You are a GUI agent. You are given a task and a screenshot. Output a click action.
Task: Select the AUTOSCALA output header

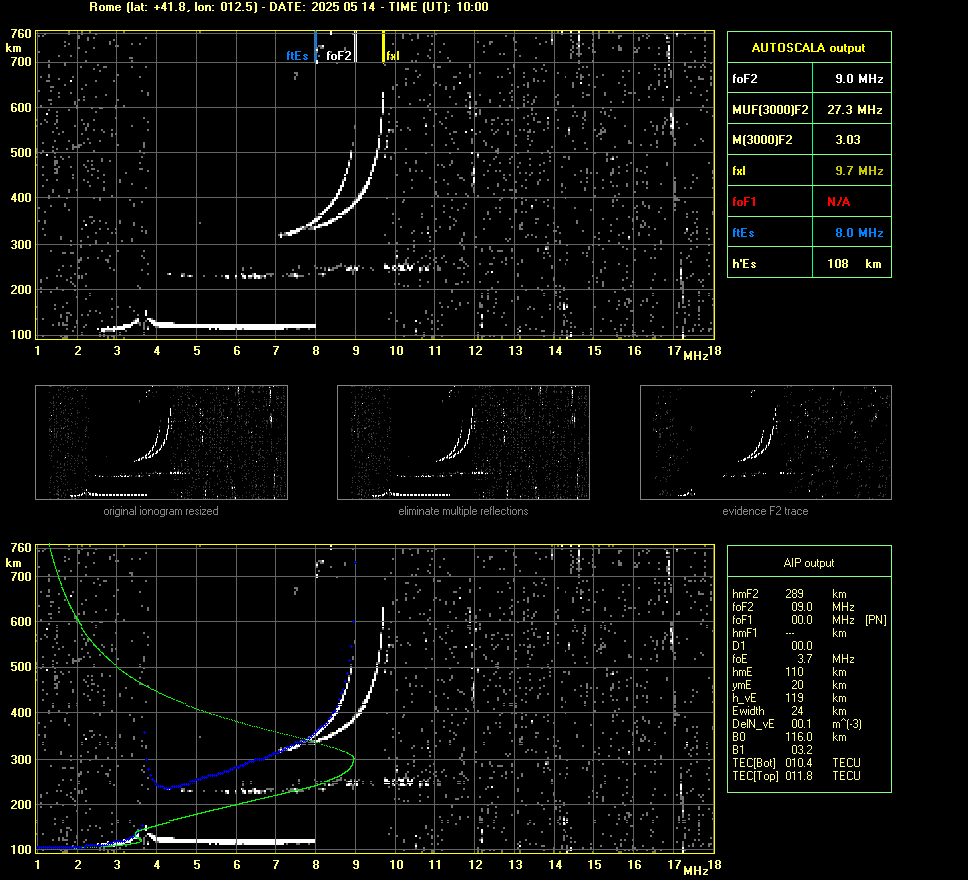coord(808,48)
